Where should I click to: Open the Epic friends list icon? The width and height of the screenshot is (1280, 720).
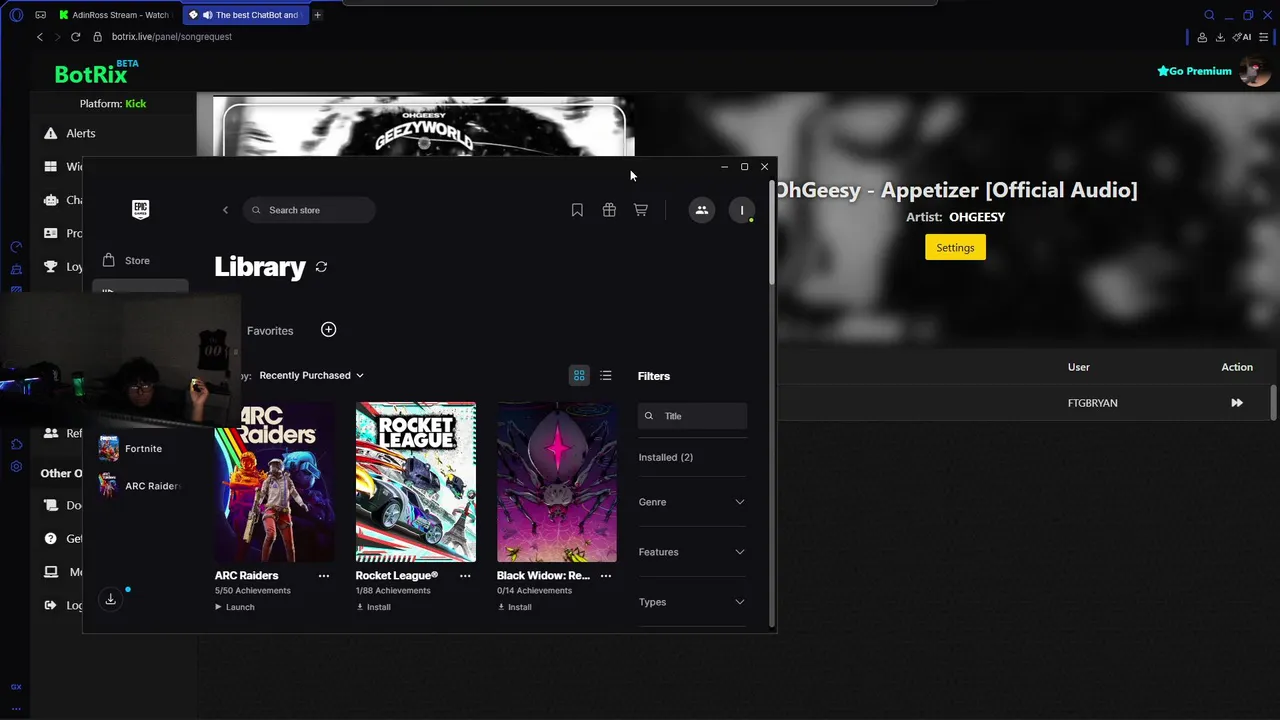702,210
